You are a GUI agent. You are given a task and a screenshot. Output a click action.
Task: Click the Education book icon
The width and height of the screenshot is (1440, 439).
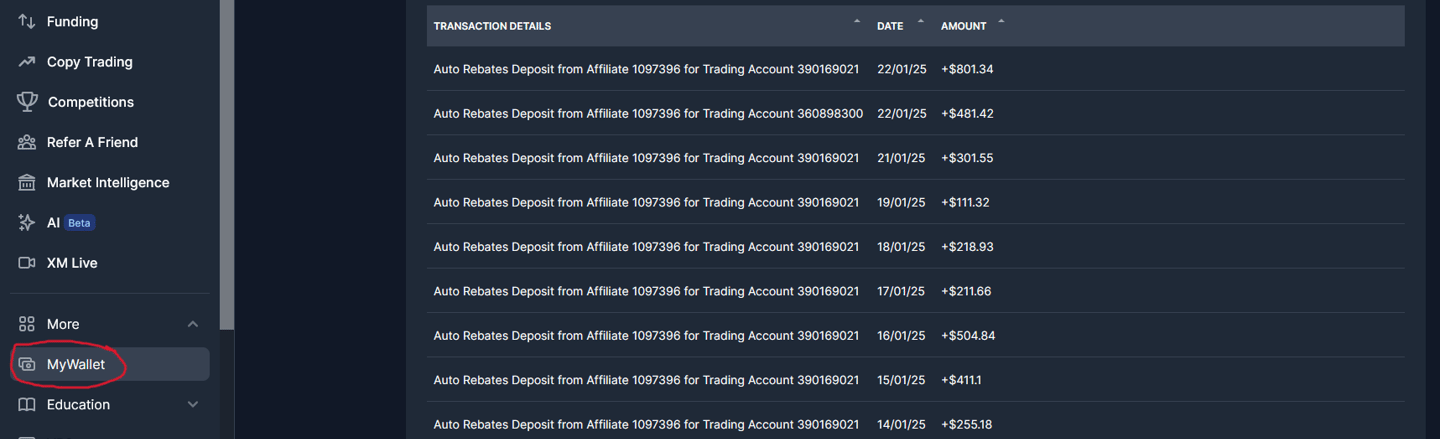(x=27, y=405)
